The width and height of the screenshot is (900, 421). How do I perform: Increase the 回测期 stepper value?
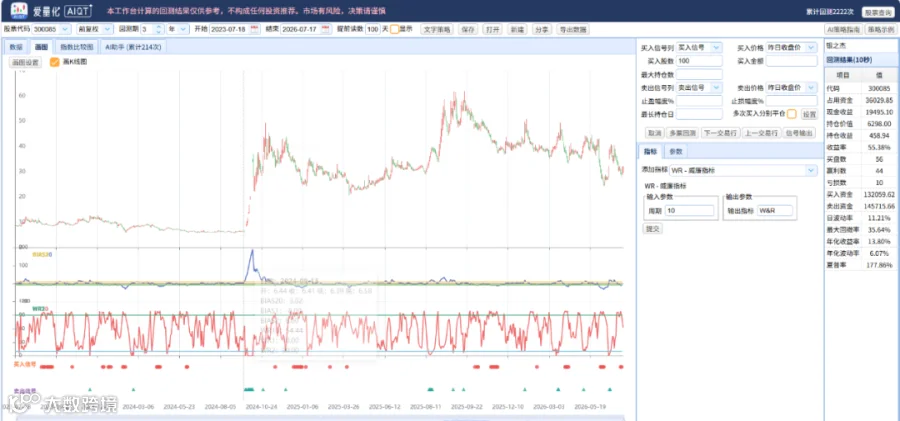coord(160,26)
